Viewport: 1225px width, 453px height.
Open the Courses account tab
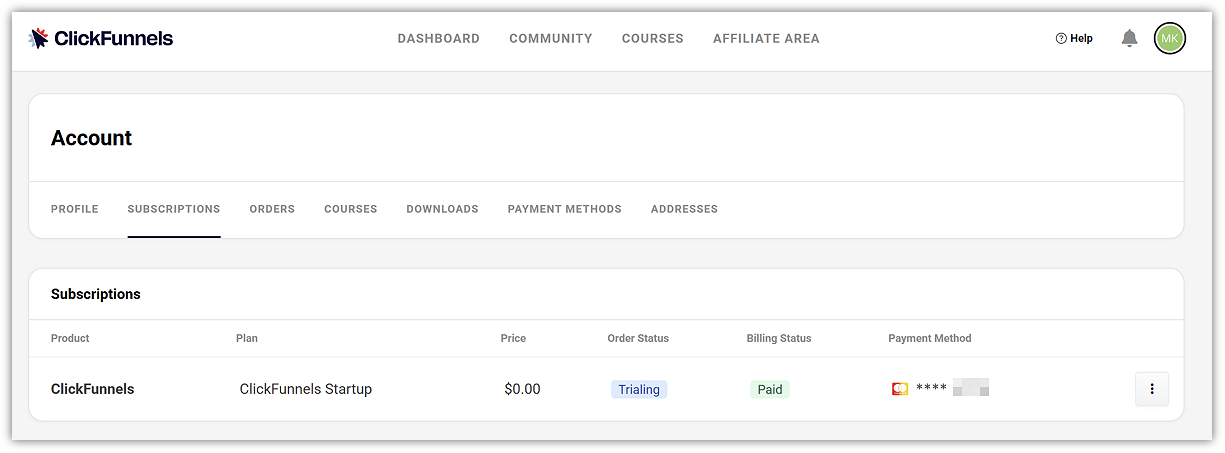click(x=350, y=209)
